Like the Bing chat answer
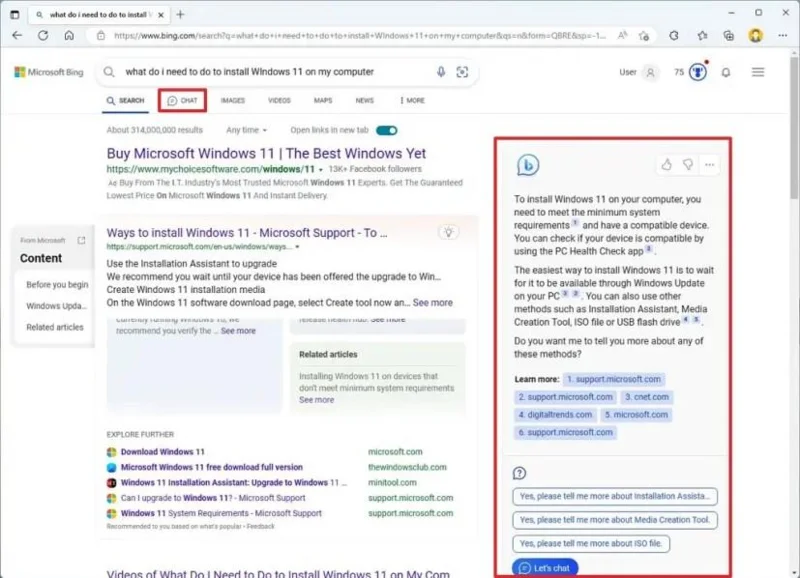Viewport: 800px width, 578px height. point(666,164)
